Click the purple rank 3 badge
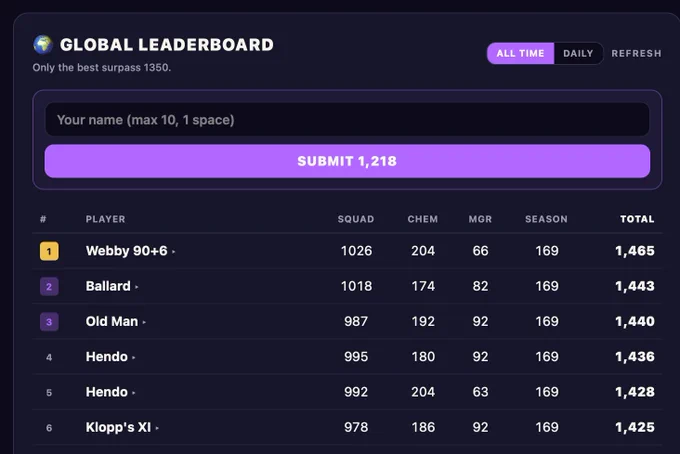 click(49, 322)
